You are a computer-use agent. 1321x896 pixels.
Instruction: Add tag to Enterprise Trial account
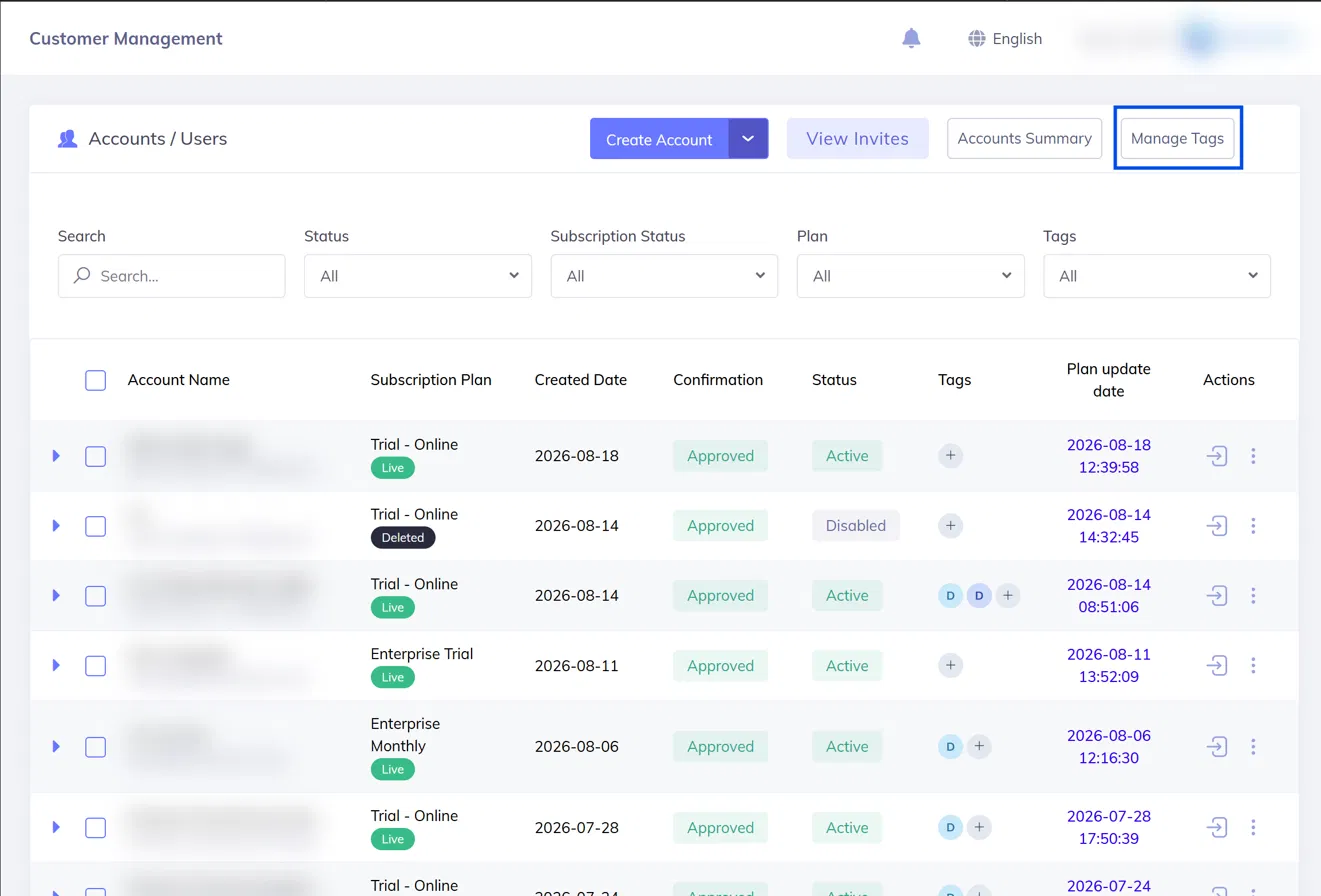(x=950, y=665)
